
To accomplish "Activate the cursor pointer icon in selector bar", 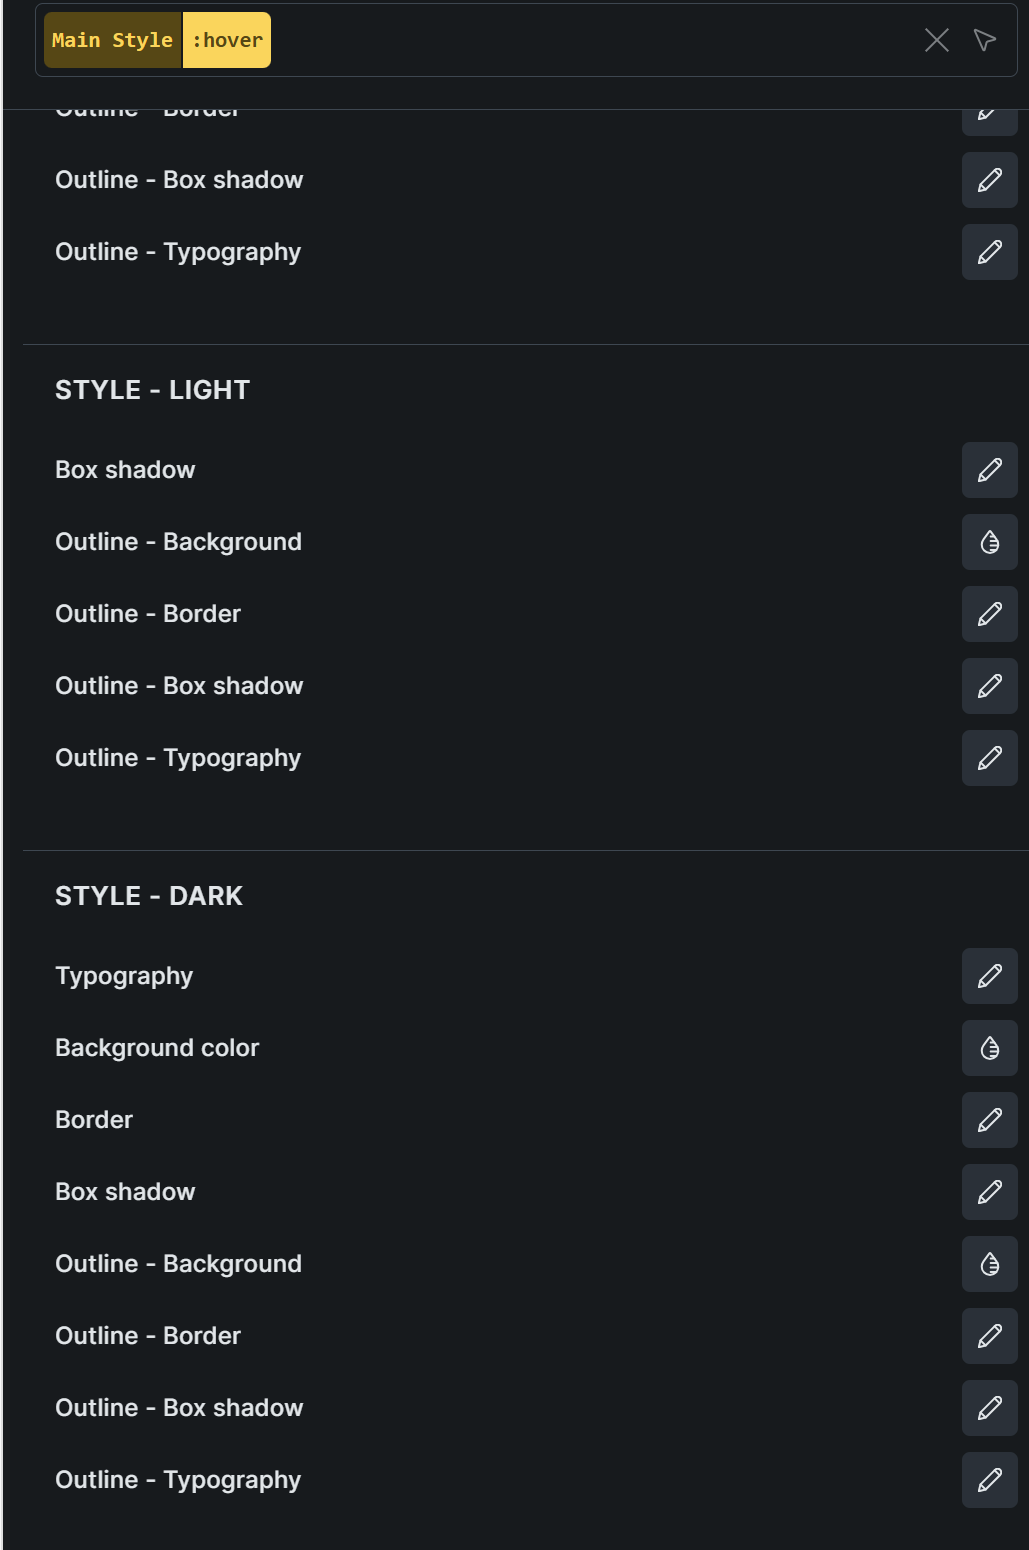I will coord(985,40).
